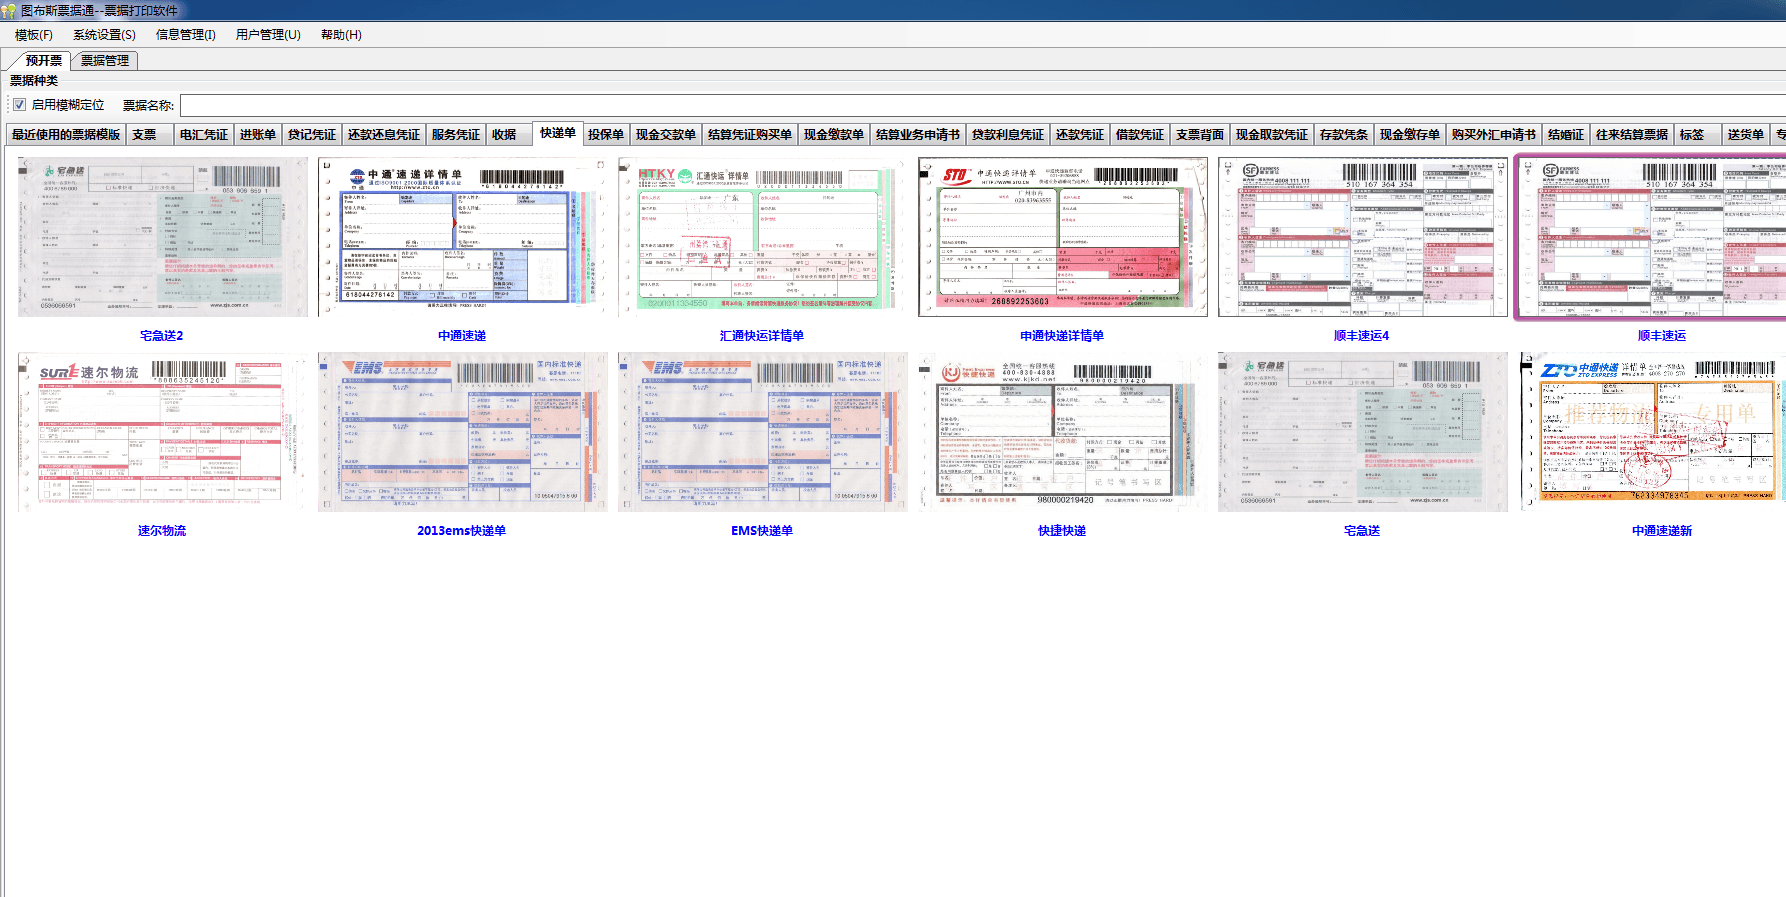This screenshot has height=897, width=1786.
Task: Select the 往来结算票据 category tab
Action: 1632,135
